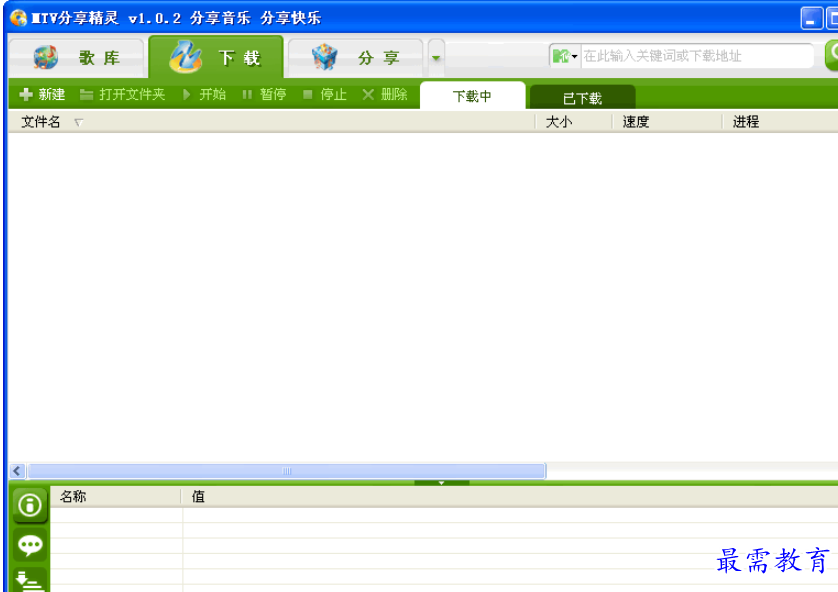Sort by 进程 progress column

click(780, 122)
